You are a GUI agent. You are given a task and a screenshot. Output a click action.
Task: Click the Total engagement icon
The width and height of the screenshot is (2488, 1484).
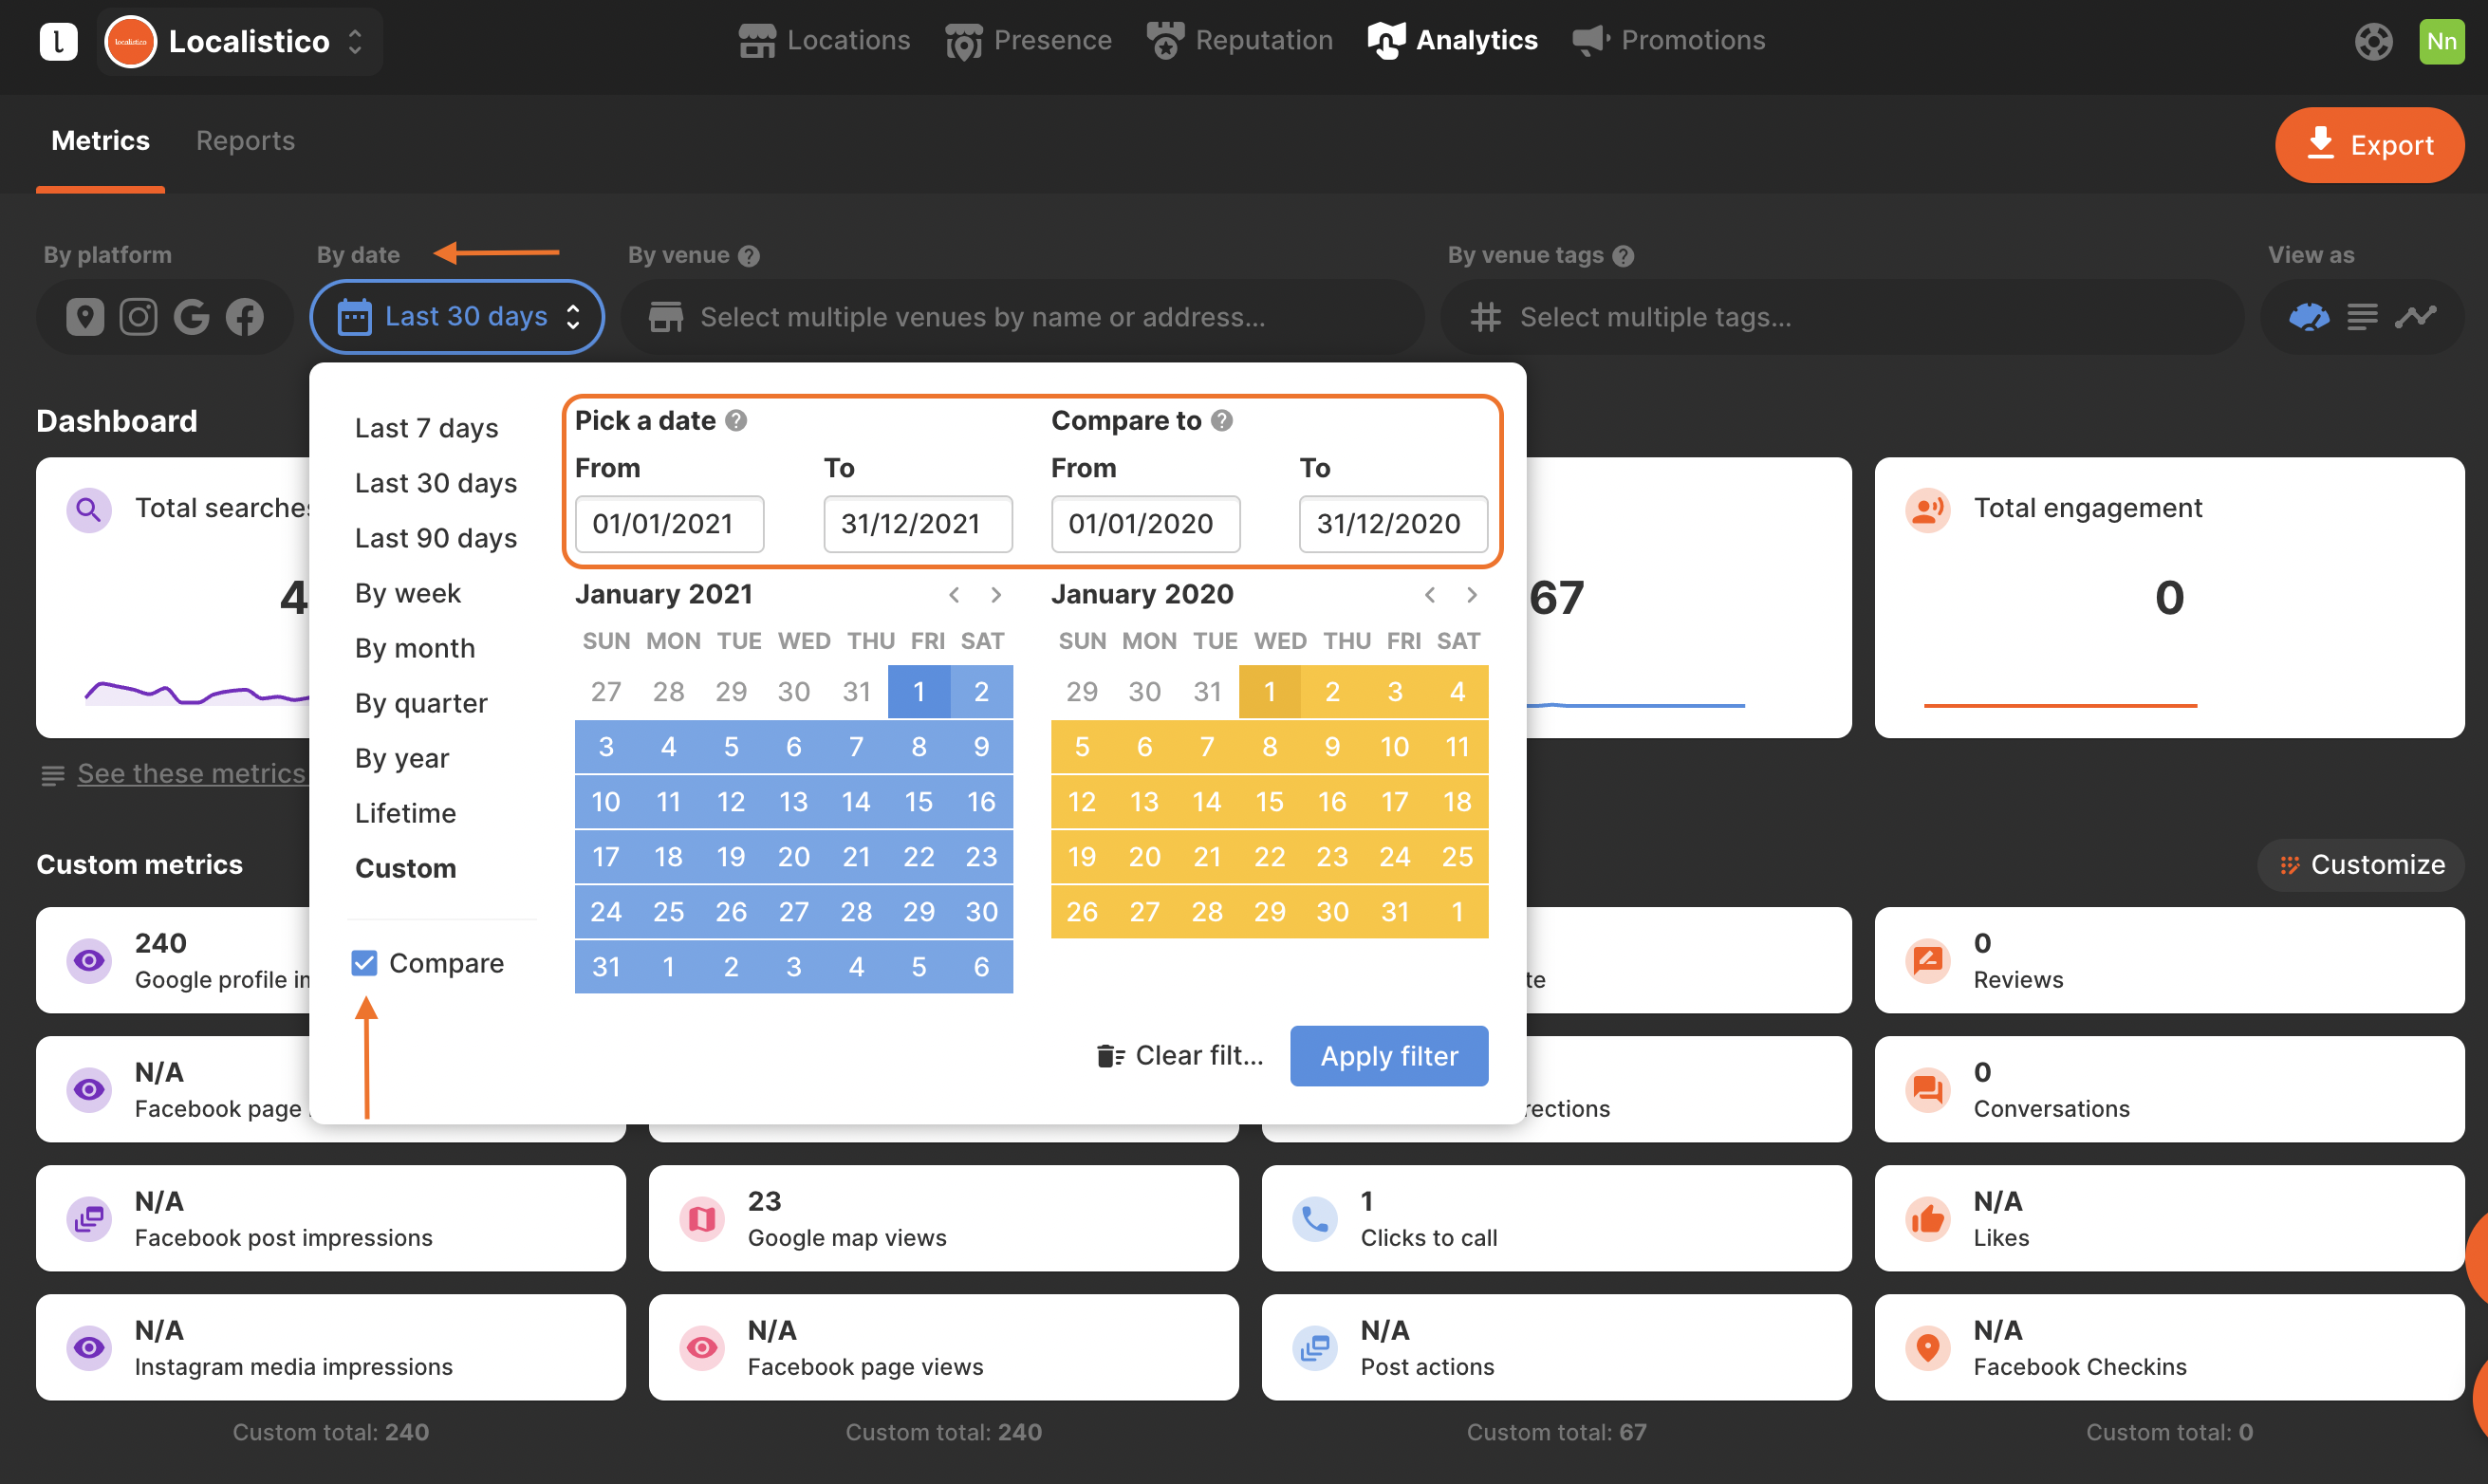pyautogui.click(x=1929, y=510)
